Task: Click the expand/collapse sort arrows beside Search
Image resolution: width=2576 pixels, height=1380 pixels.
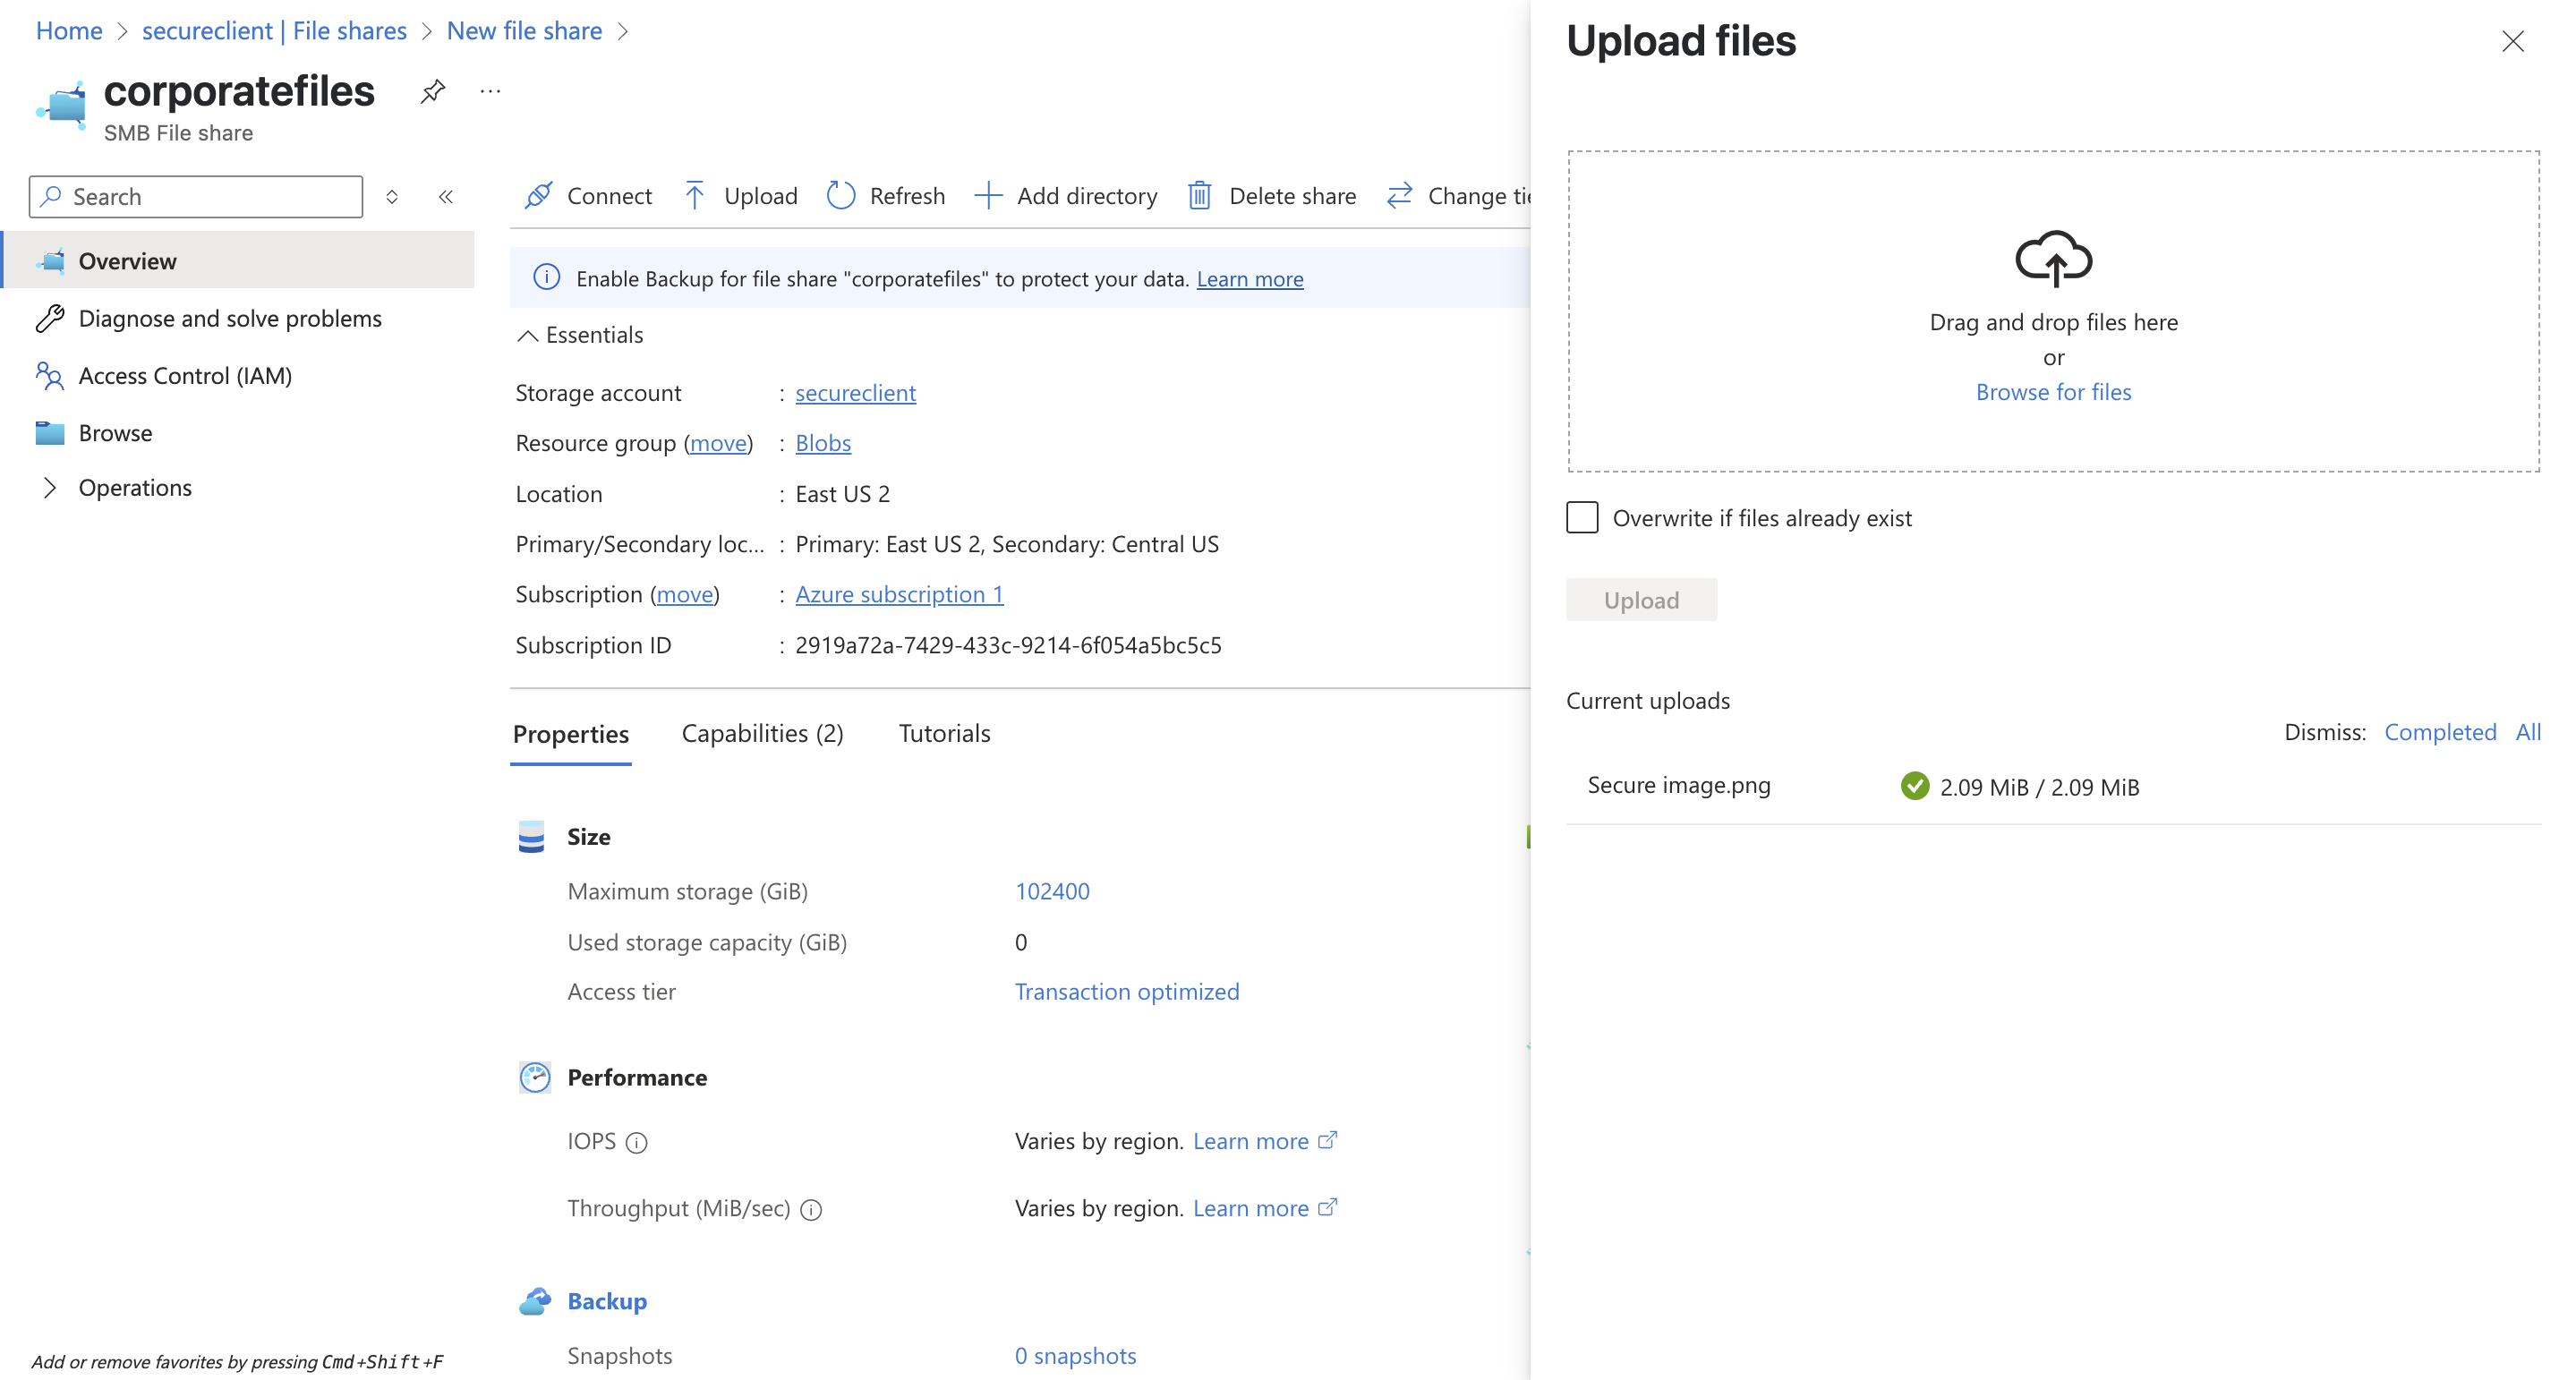Action: (392, 196)
